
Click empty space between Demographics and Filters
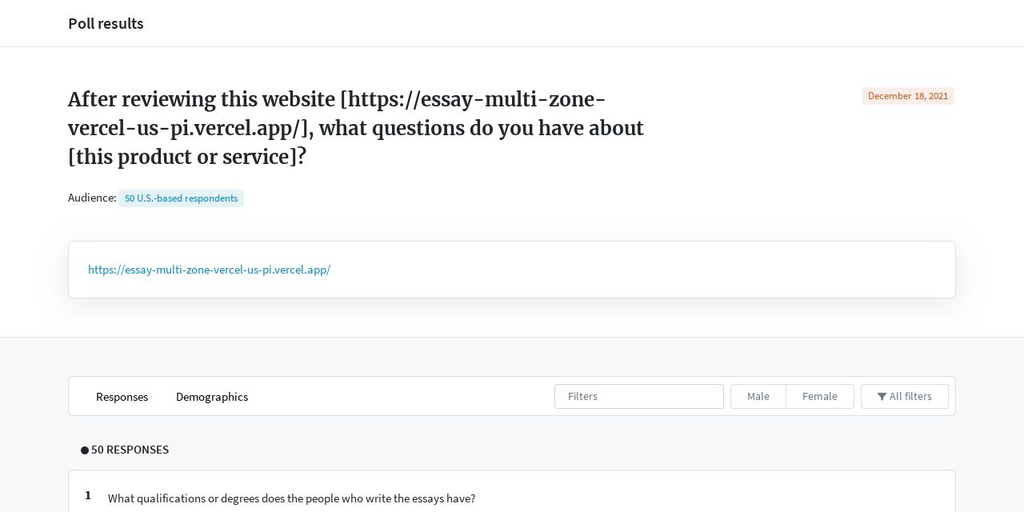coord(401,396)
